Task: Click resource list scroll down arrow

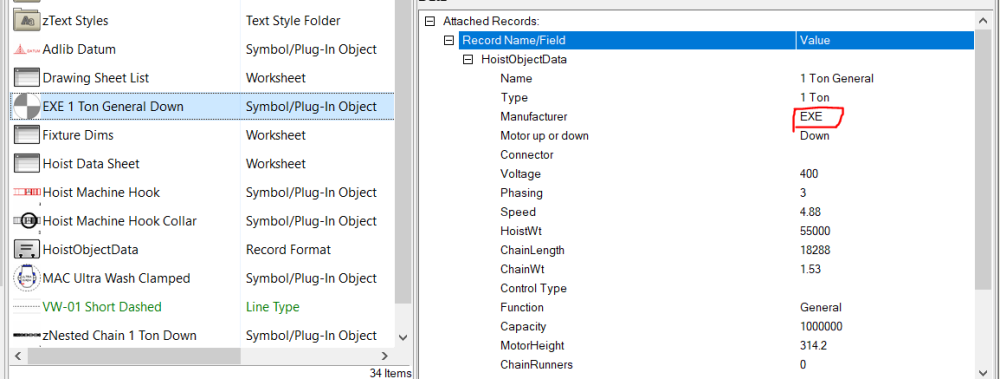Action: [402, 337]
